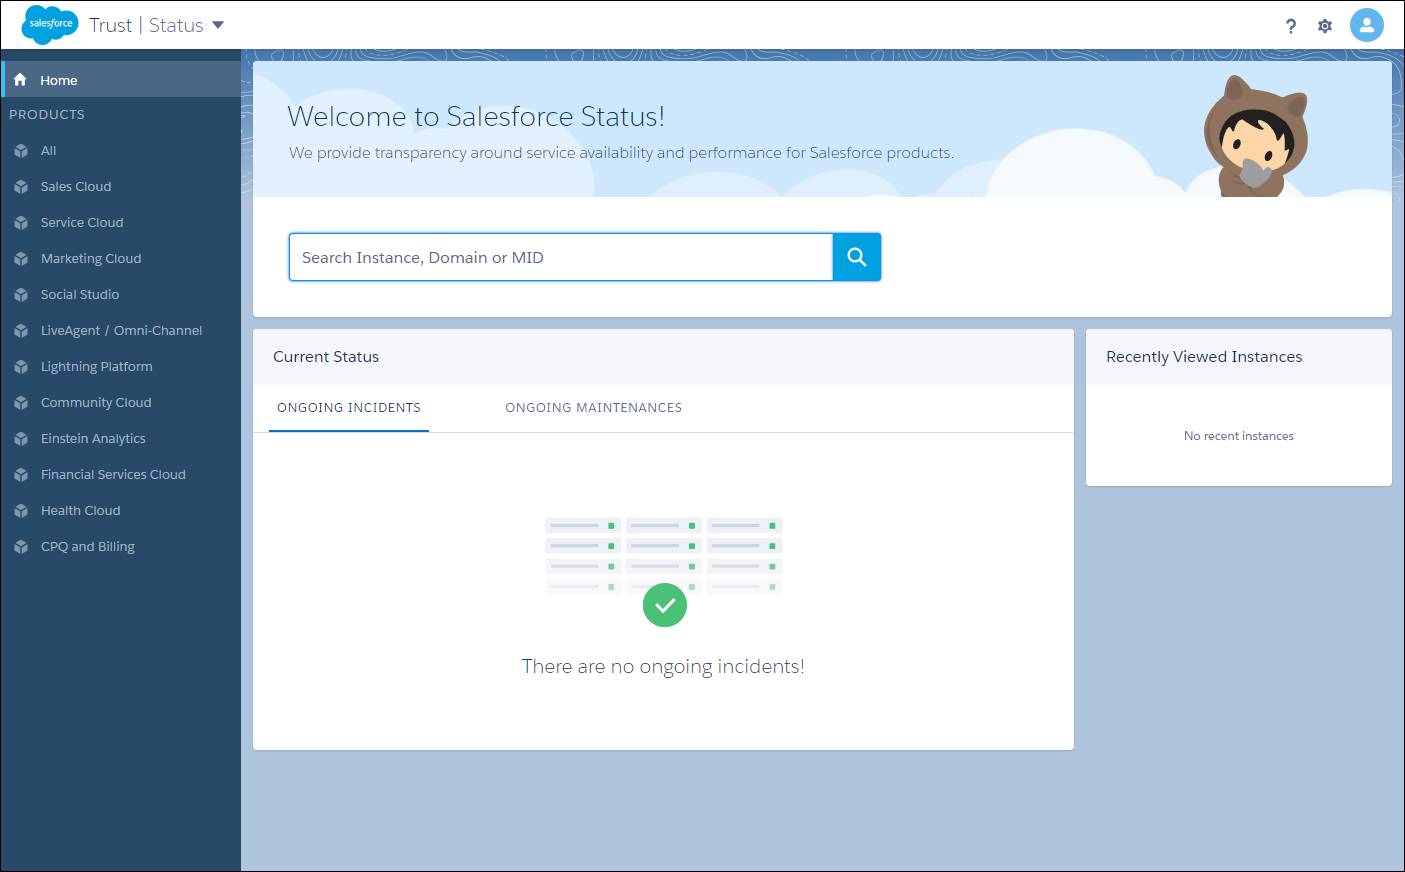Click the cube icon next to Sales Cloud
The image size is (1405, 872).
(21, 187)
